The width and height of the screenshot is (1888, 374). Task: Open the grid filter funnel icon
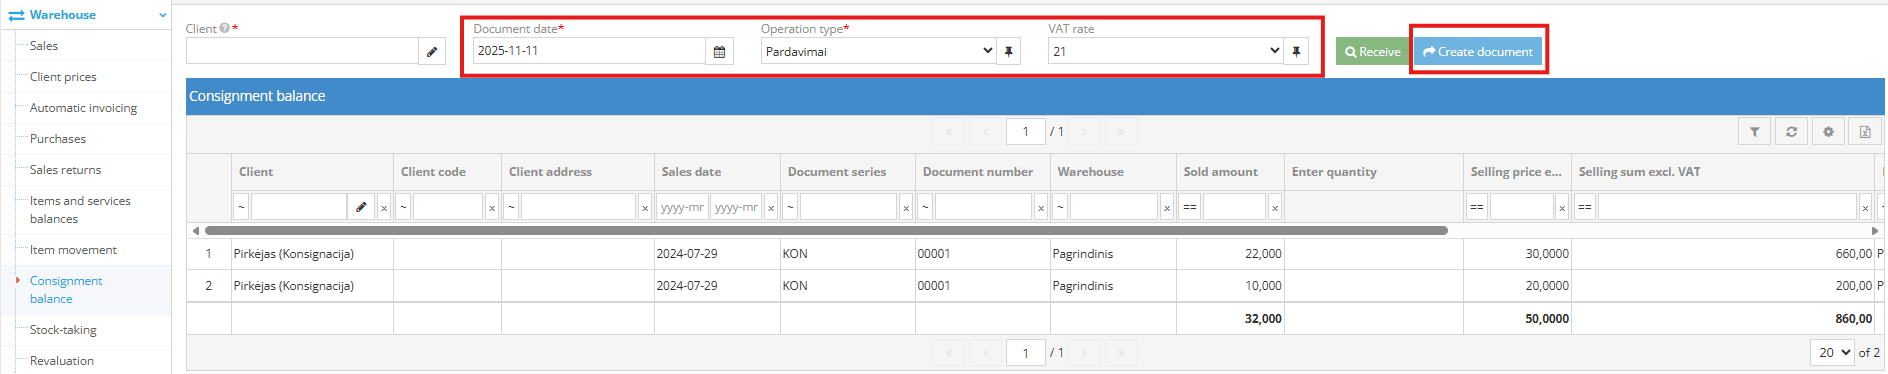[1754, 131]
